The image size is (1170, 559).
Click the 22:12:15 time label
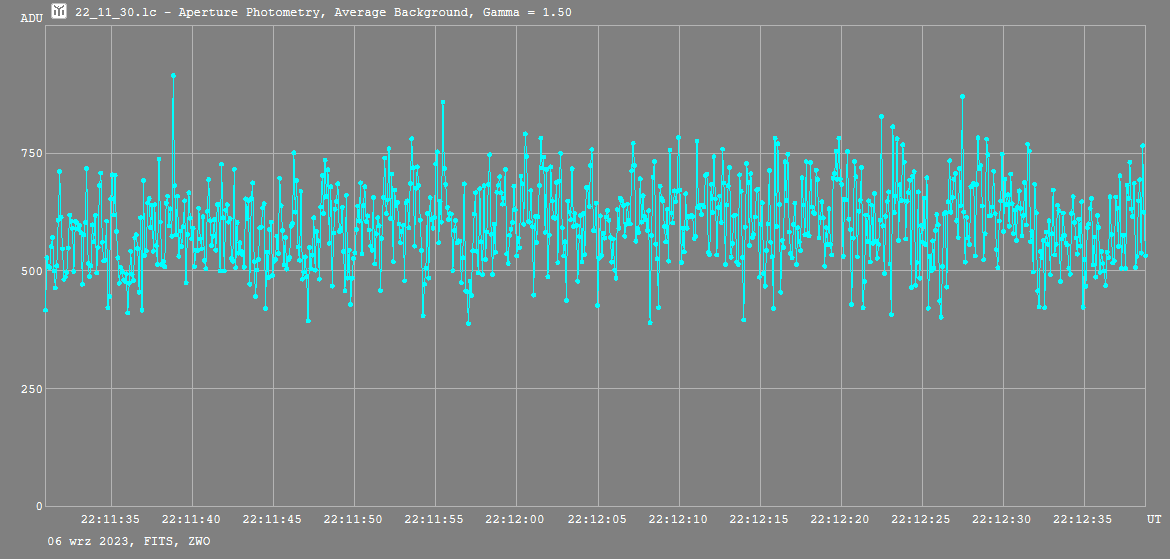[760, 519]
